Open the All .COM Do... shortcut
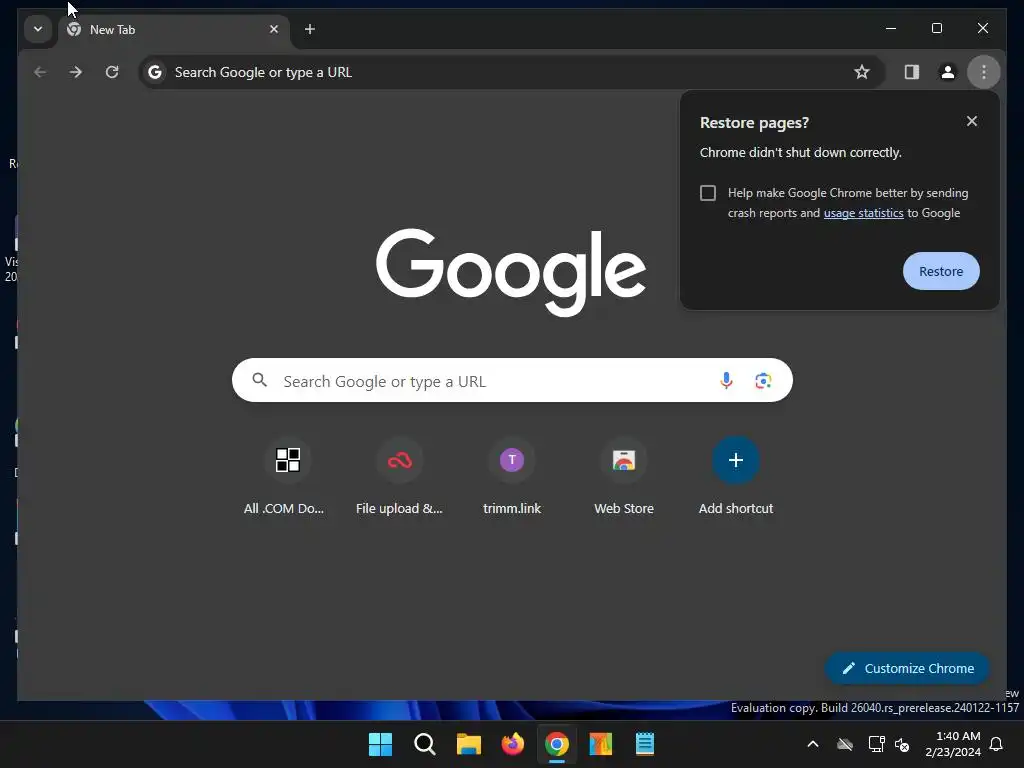The image size is (1024, 768). pyautogui.click(x=287, y=477)
